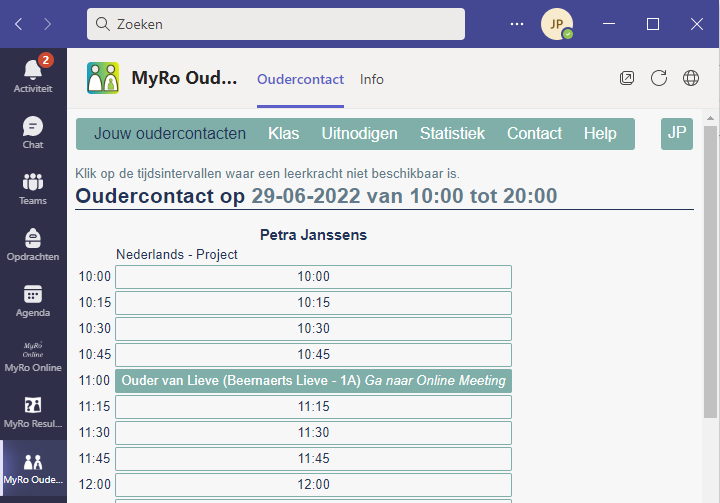Open the MyRo Online app
720x503 pixels.
click(x=33, y=356)
